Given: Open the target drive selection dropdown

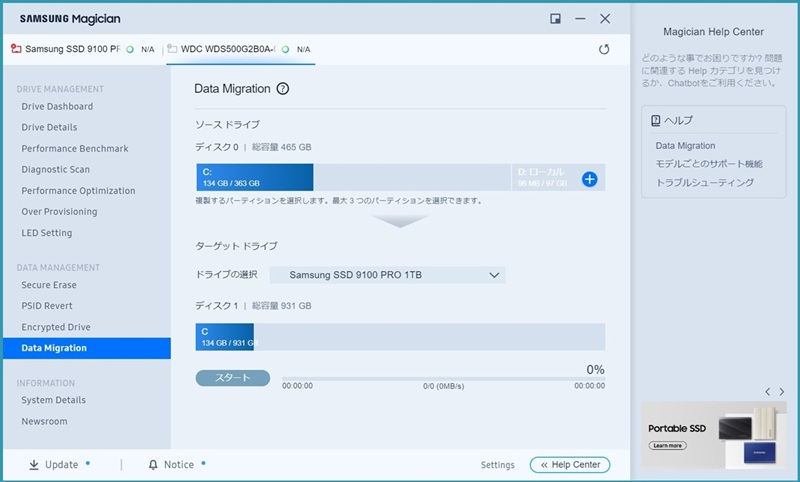Looking at the screenshot, I should tap(387, 275).
